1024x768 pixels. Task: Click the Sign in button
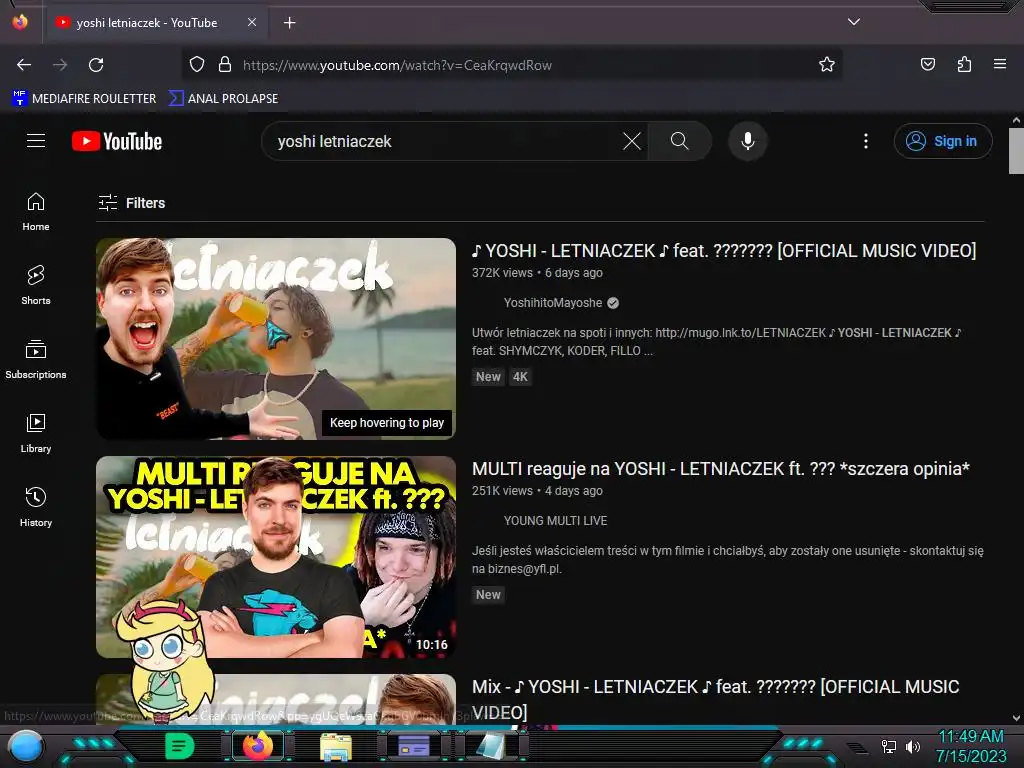coord(943,141)
